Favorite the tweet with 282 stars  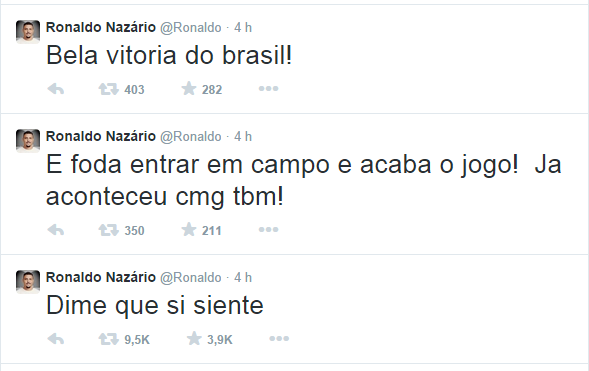189,89
